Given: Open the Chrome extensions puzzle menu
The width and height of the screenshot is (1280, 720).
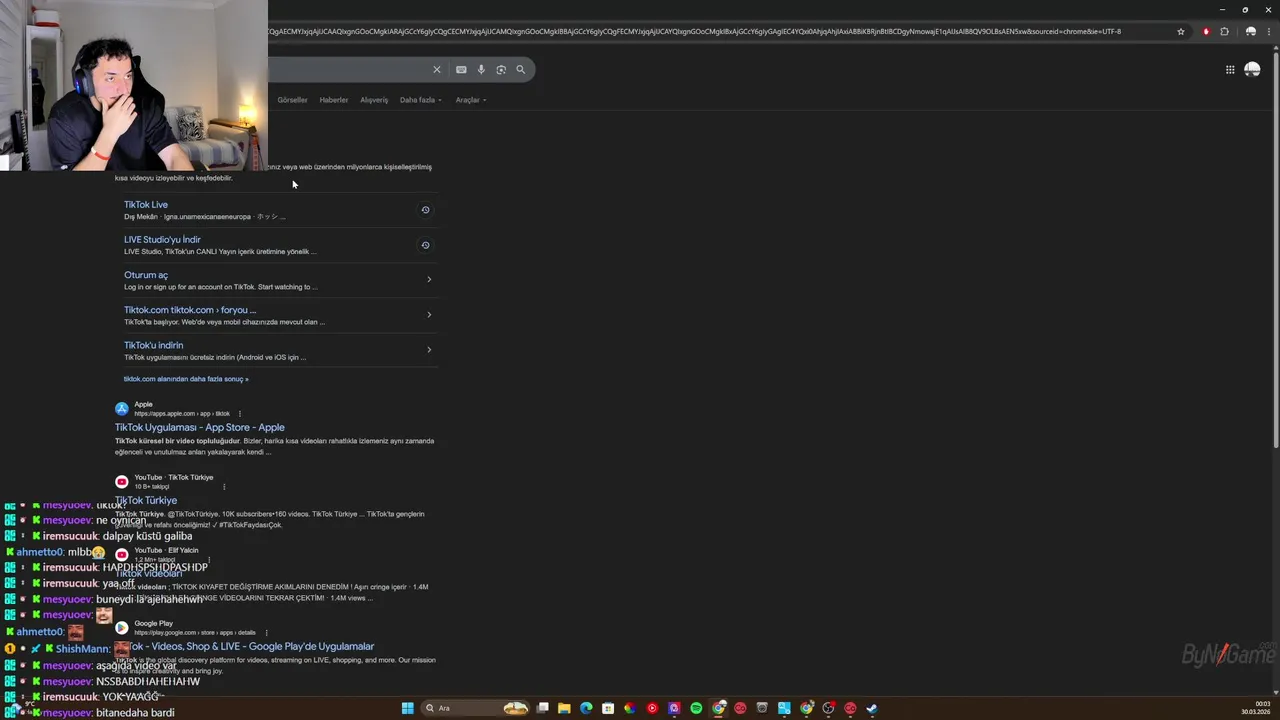Looking at the screenshot, I should click(x=1224, y=31).
